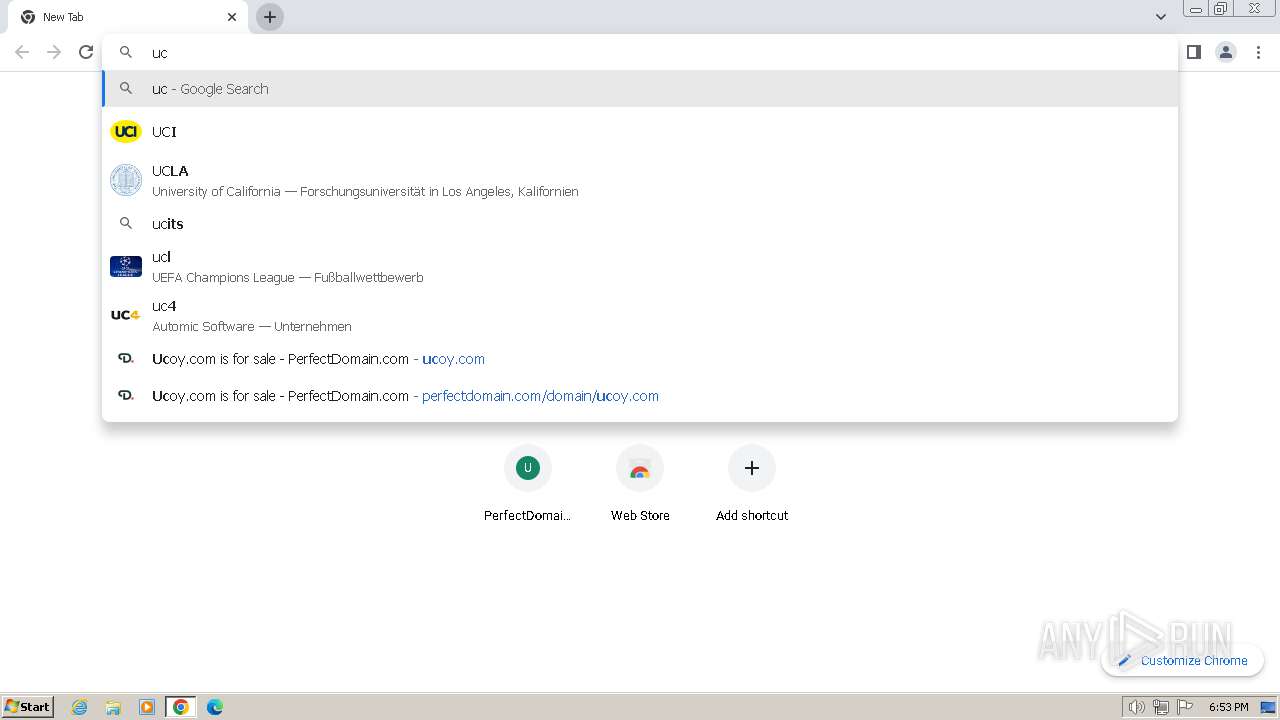Viewport: 1280px width, 720px height.
Task: Click the yellow UCI logo icon
Action: pos(126,131)
